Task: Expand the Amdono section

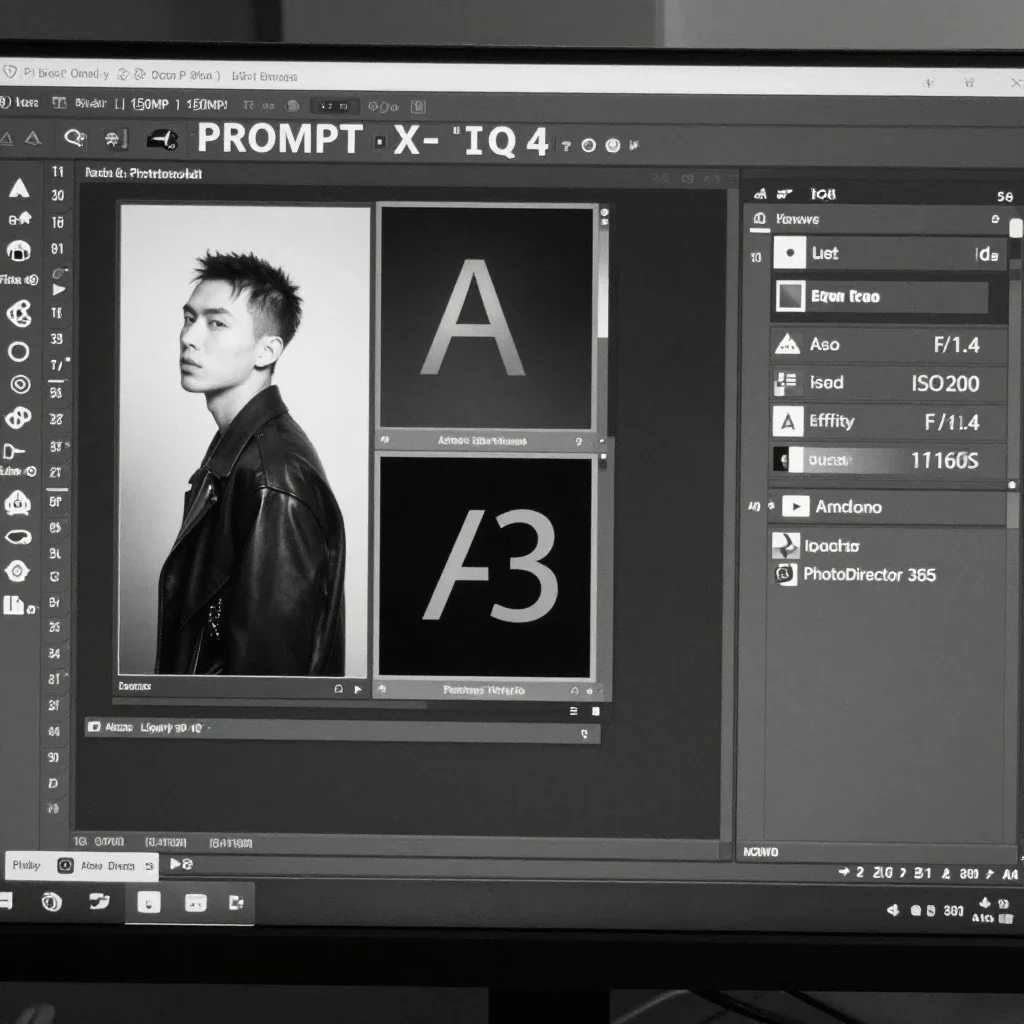Action: 886,507
